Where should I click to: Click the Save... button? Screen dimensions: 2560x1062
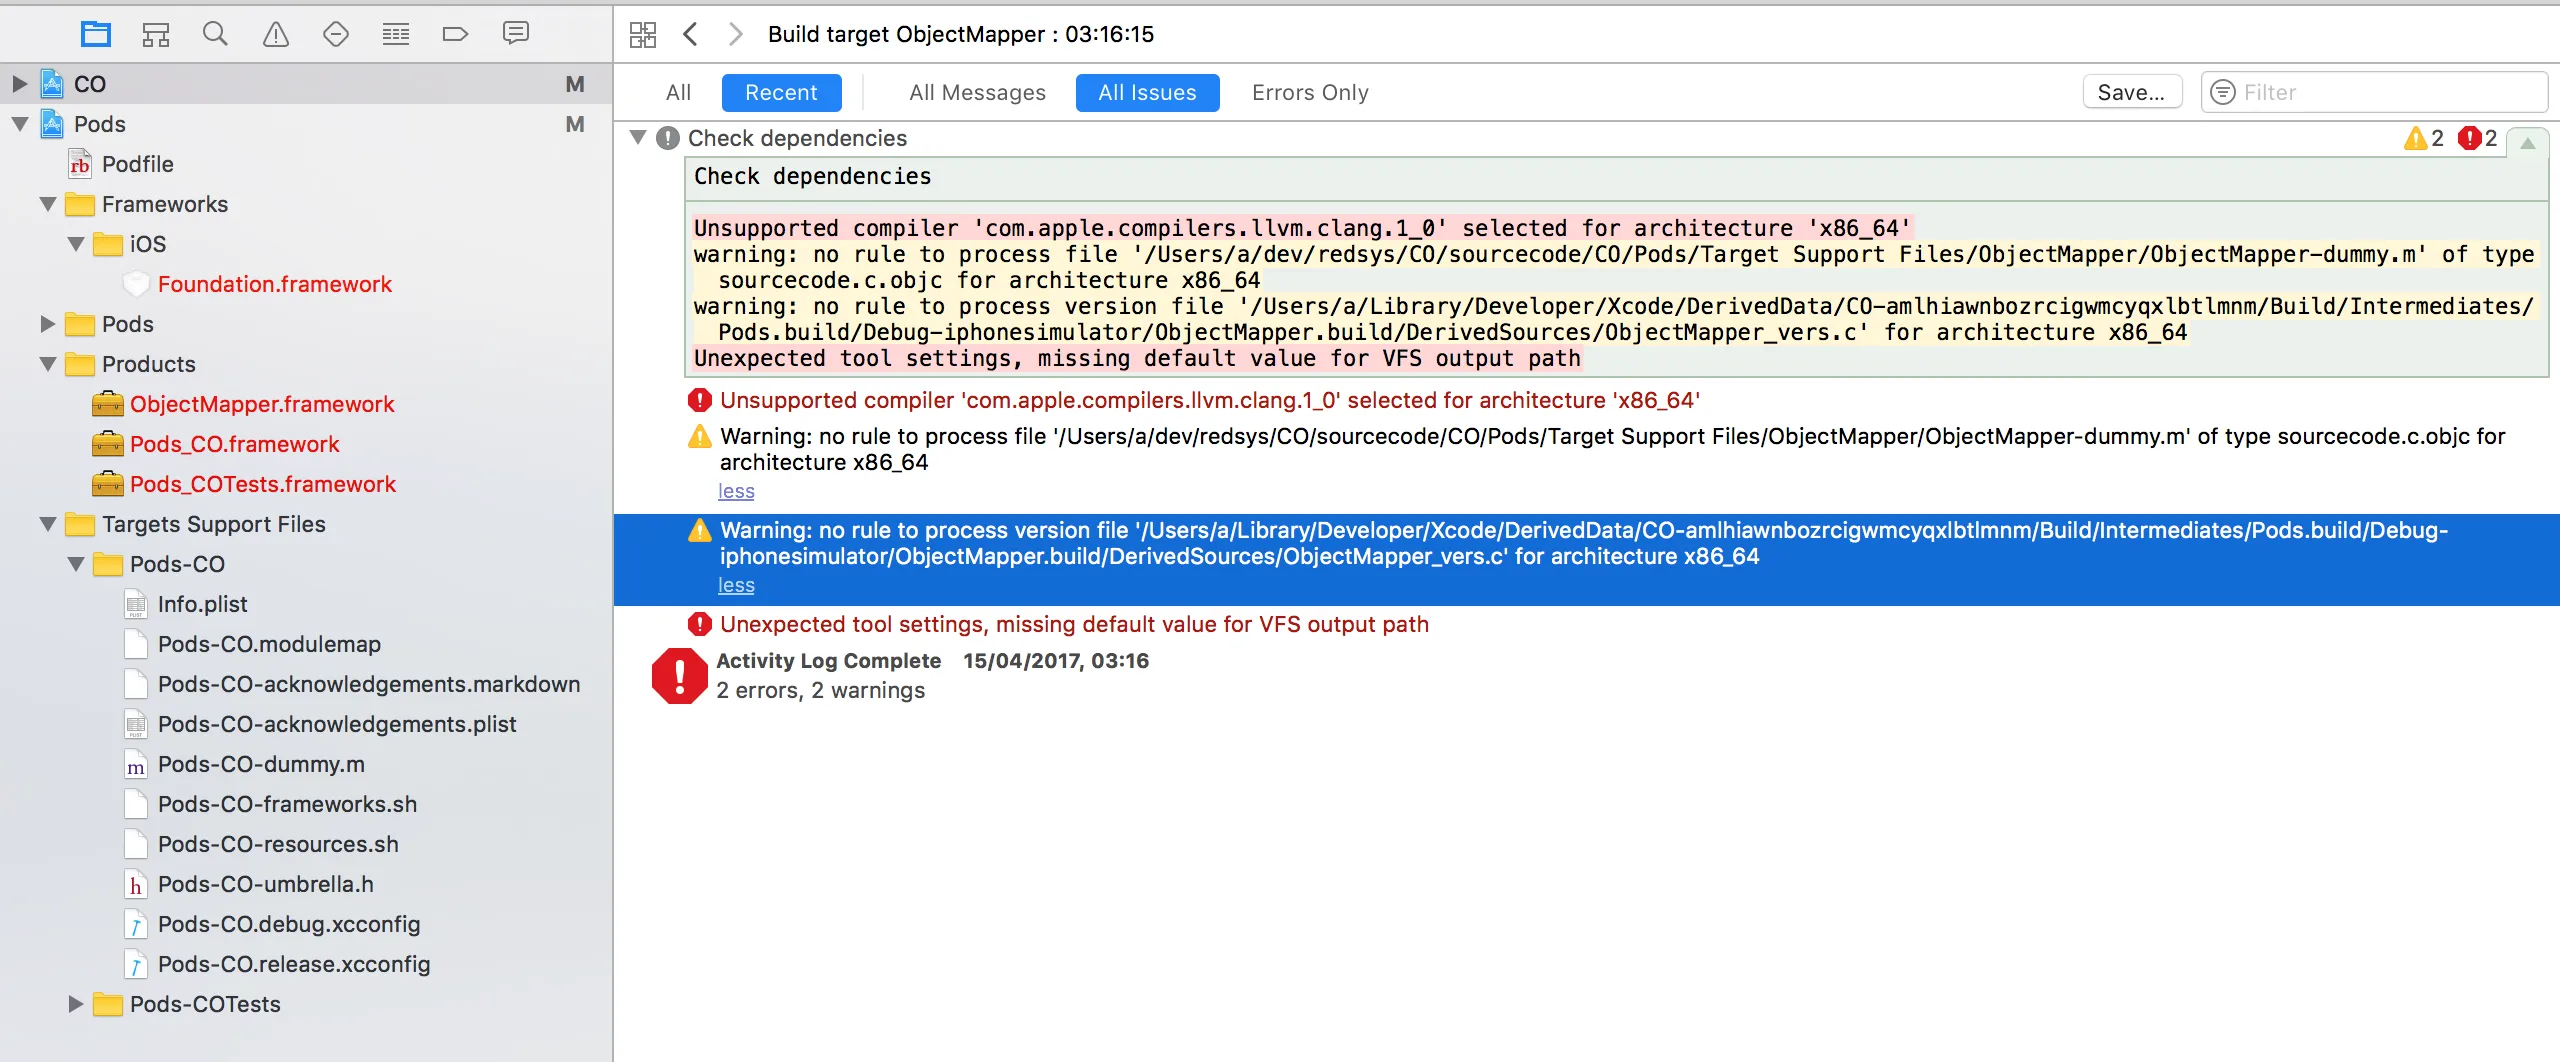click(x=2132, y=93)
